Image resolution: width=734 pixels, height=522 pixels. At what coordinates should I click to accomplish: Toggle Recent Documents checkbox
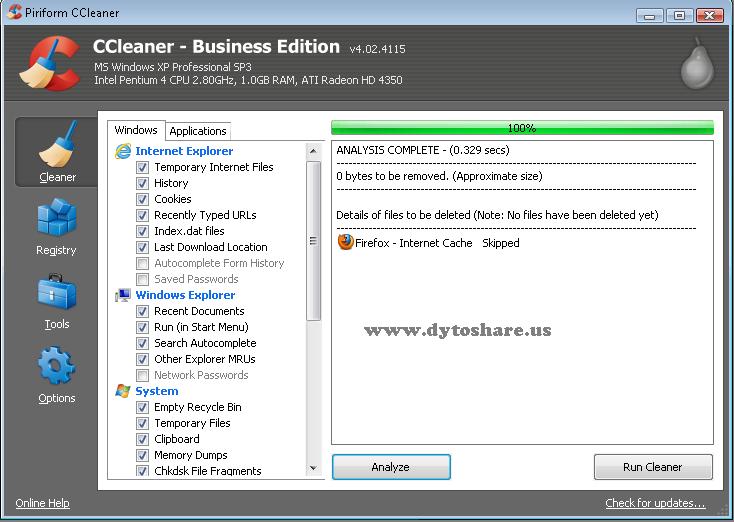142,311
